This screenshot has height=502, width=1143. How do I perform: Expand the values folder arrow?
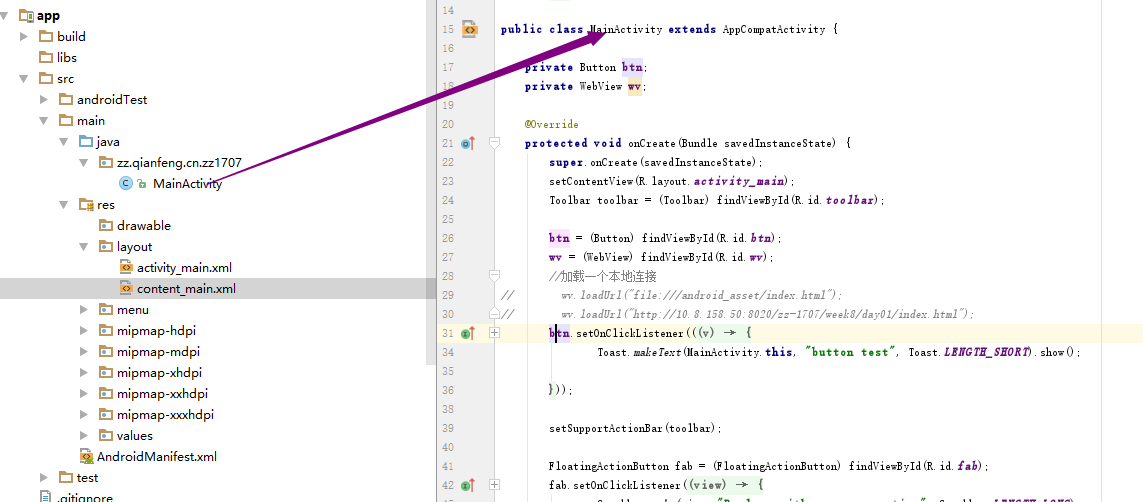tap(85, 436)
